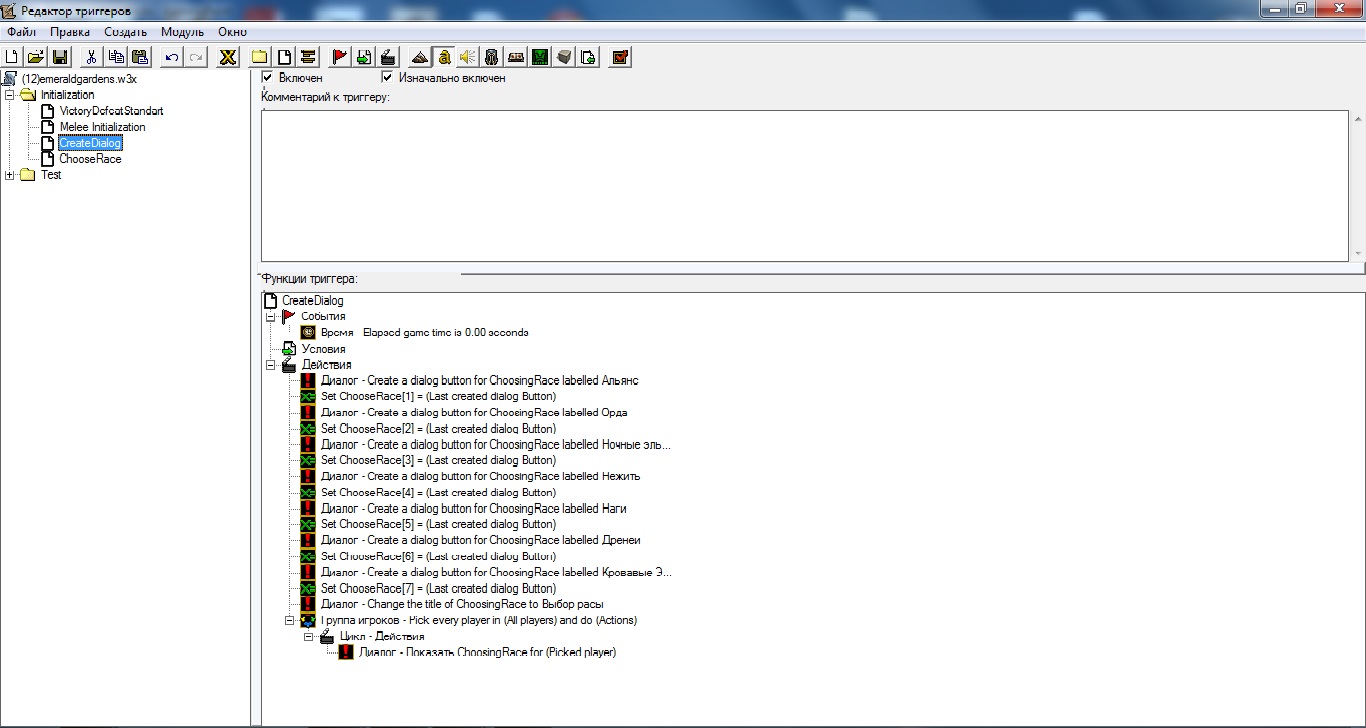Select the Показать ChoosingRace for (Picked player) action
This screenshot has height=728, width=1366.
pos(487,652)
